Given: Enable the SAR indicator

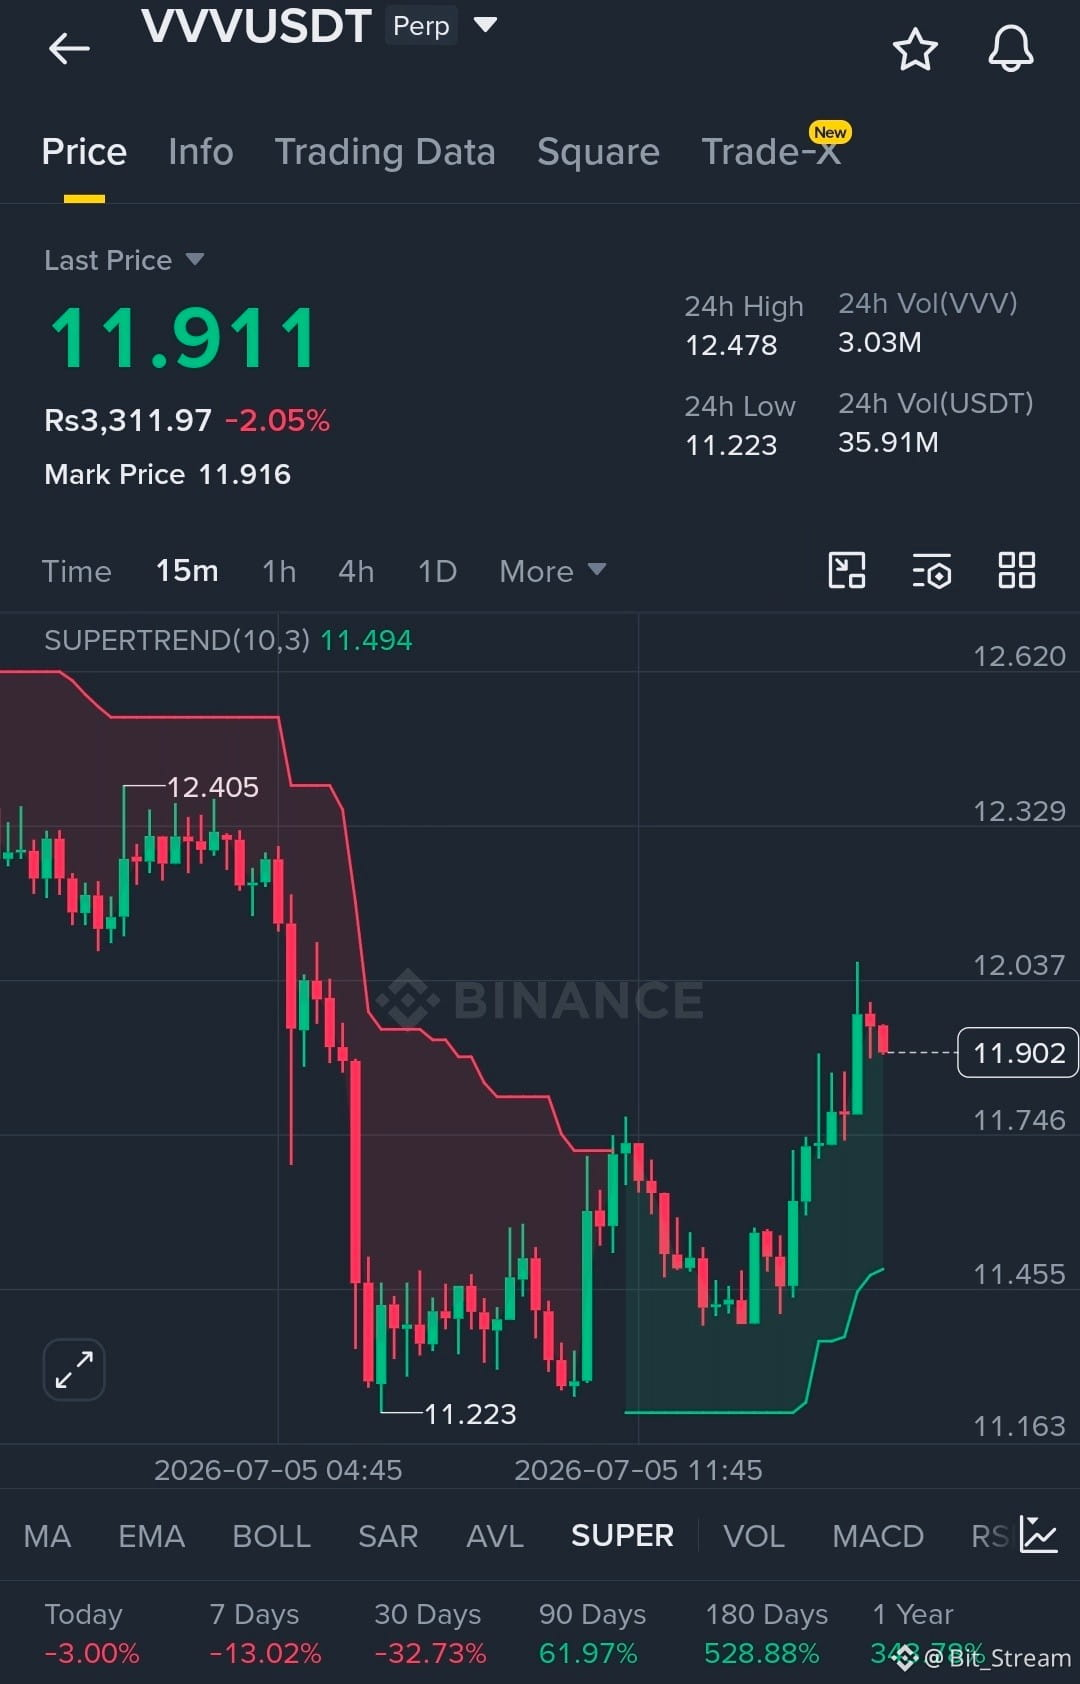Looking at the screenshot, I should pyautogui.click(x=388, y=1536).
